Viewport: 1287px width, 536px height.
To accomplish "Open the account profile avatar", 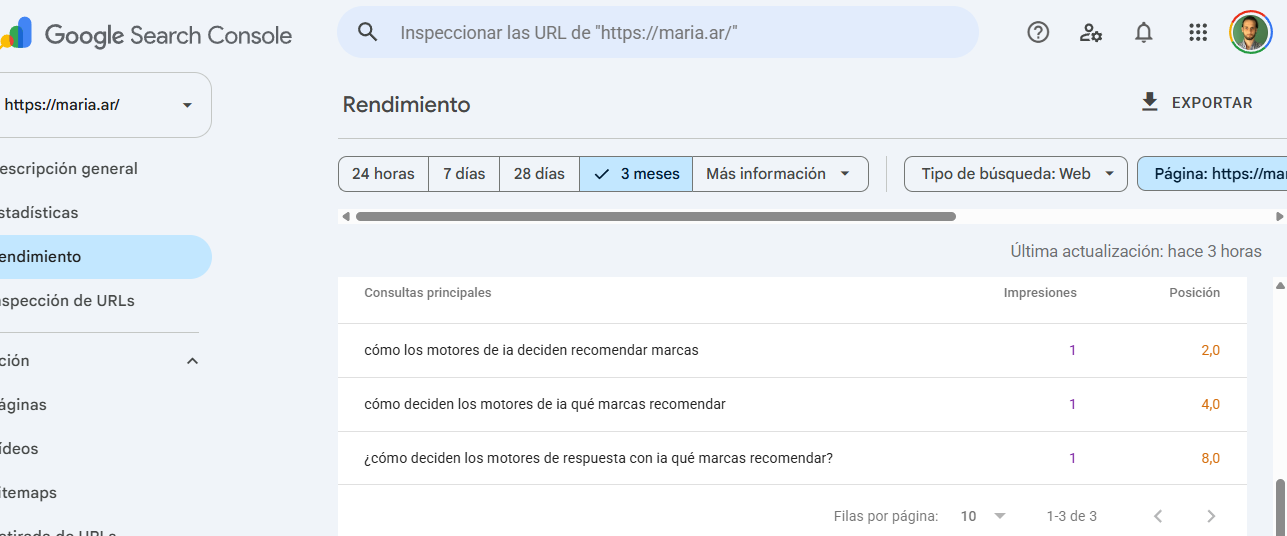I will (x=1250, y=32).
